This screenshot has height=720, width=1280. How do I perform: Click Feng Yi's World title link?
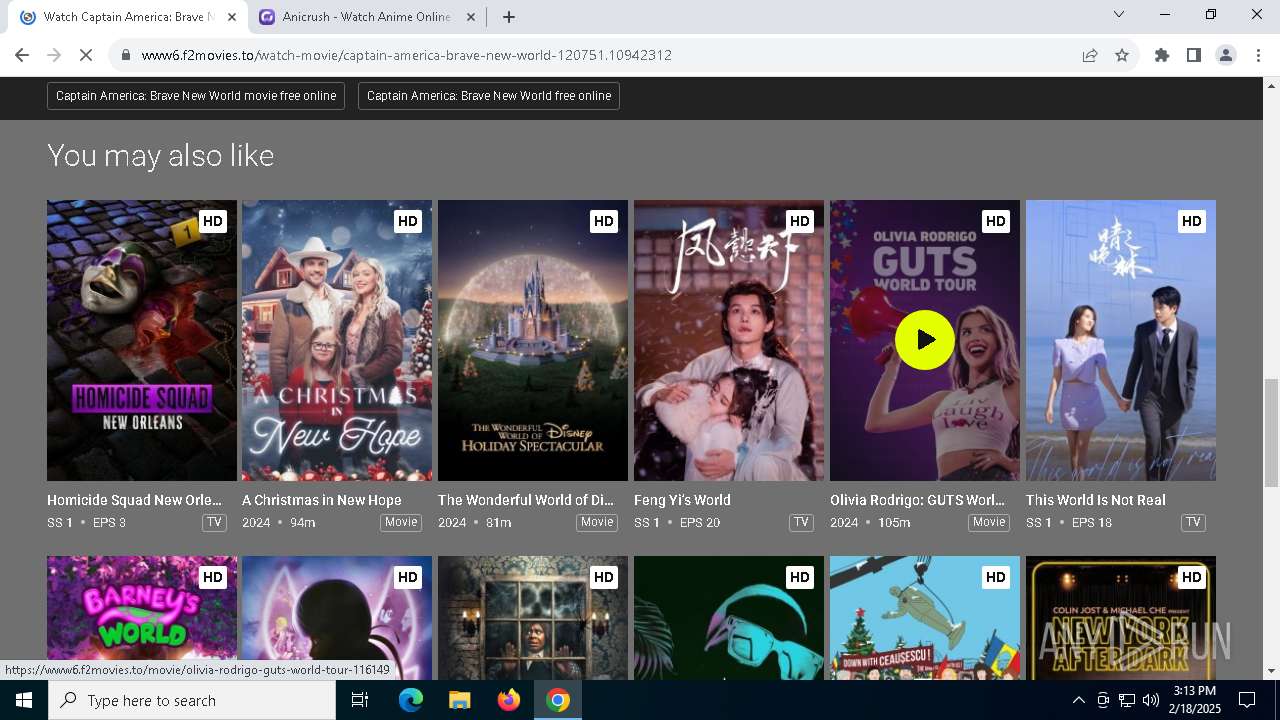coord(682,500)
